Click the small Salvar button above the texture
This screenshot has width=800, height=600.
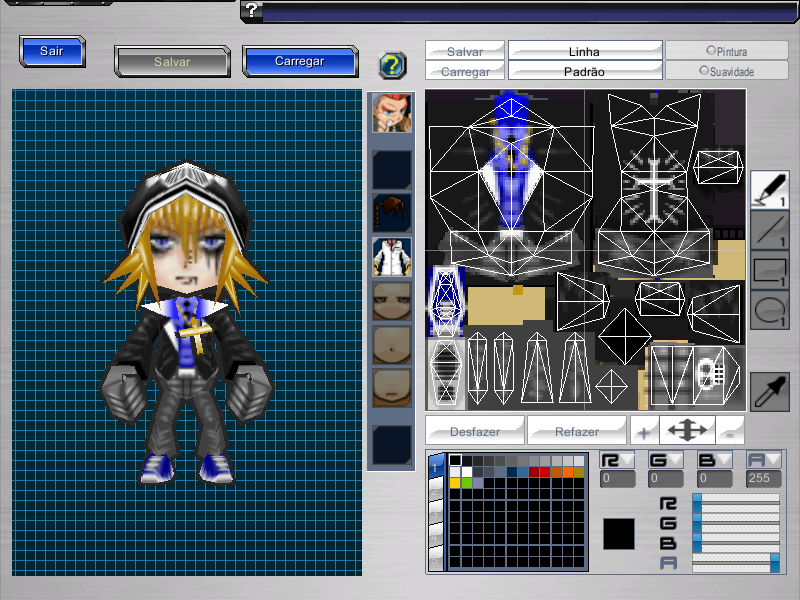point(465,51)
